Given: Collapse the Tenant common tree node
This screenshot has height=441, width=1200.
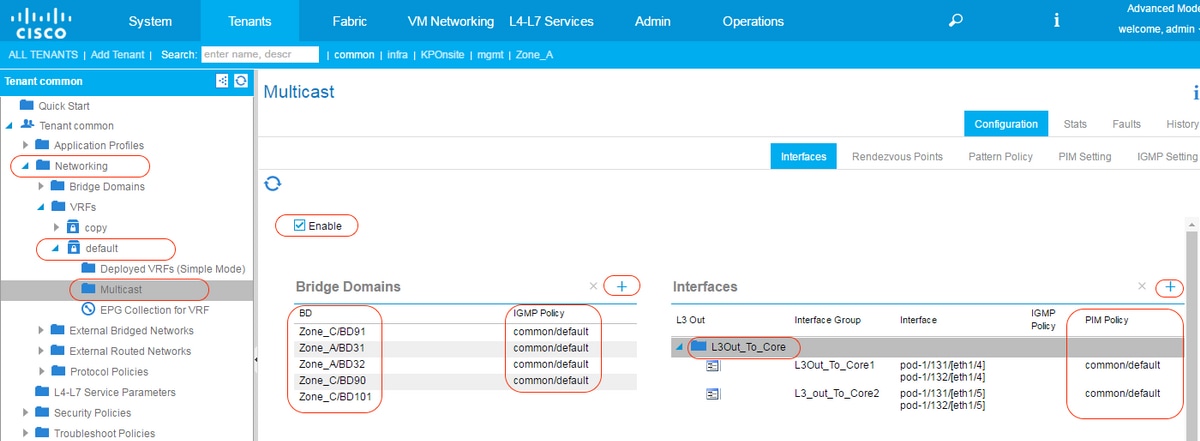Looking at the screenshot, I should click(x=10, y=126).
